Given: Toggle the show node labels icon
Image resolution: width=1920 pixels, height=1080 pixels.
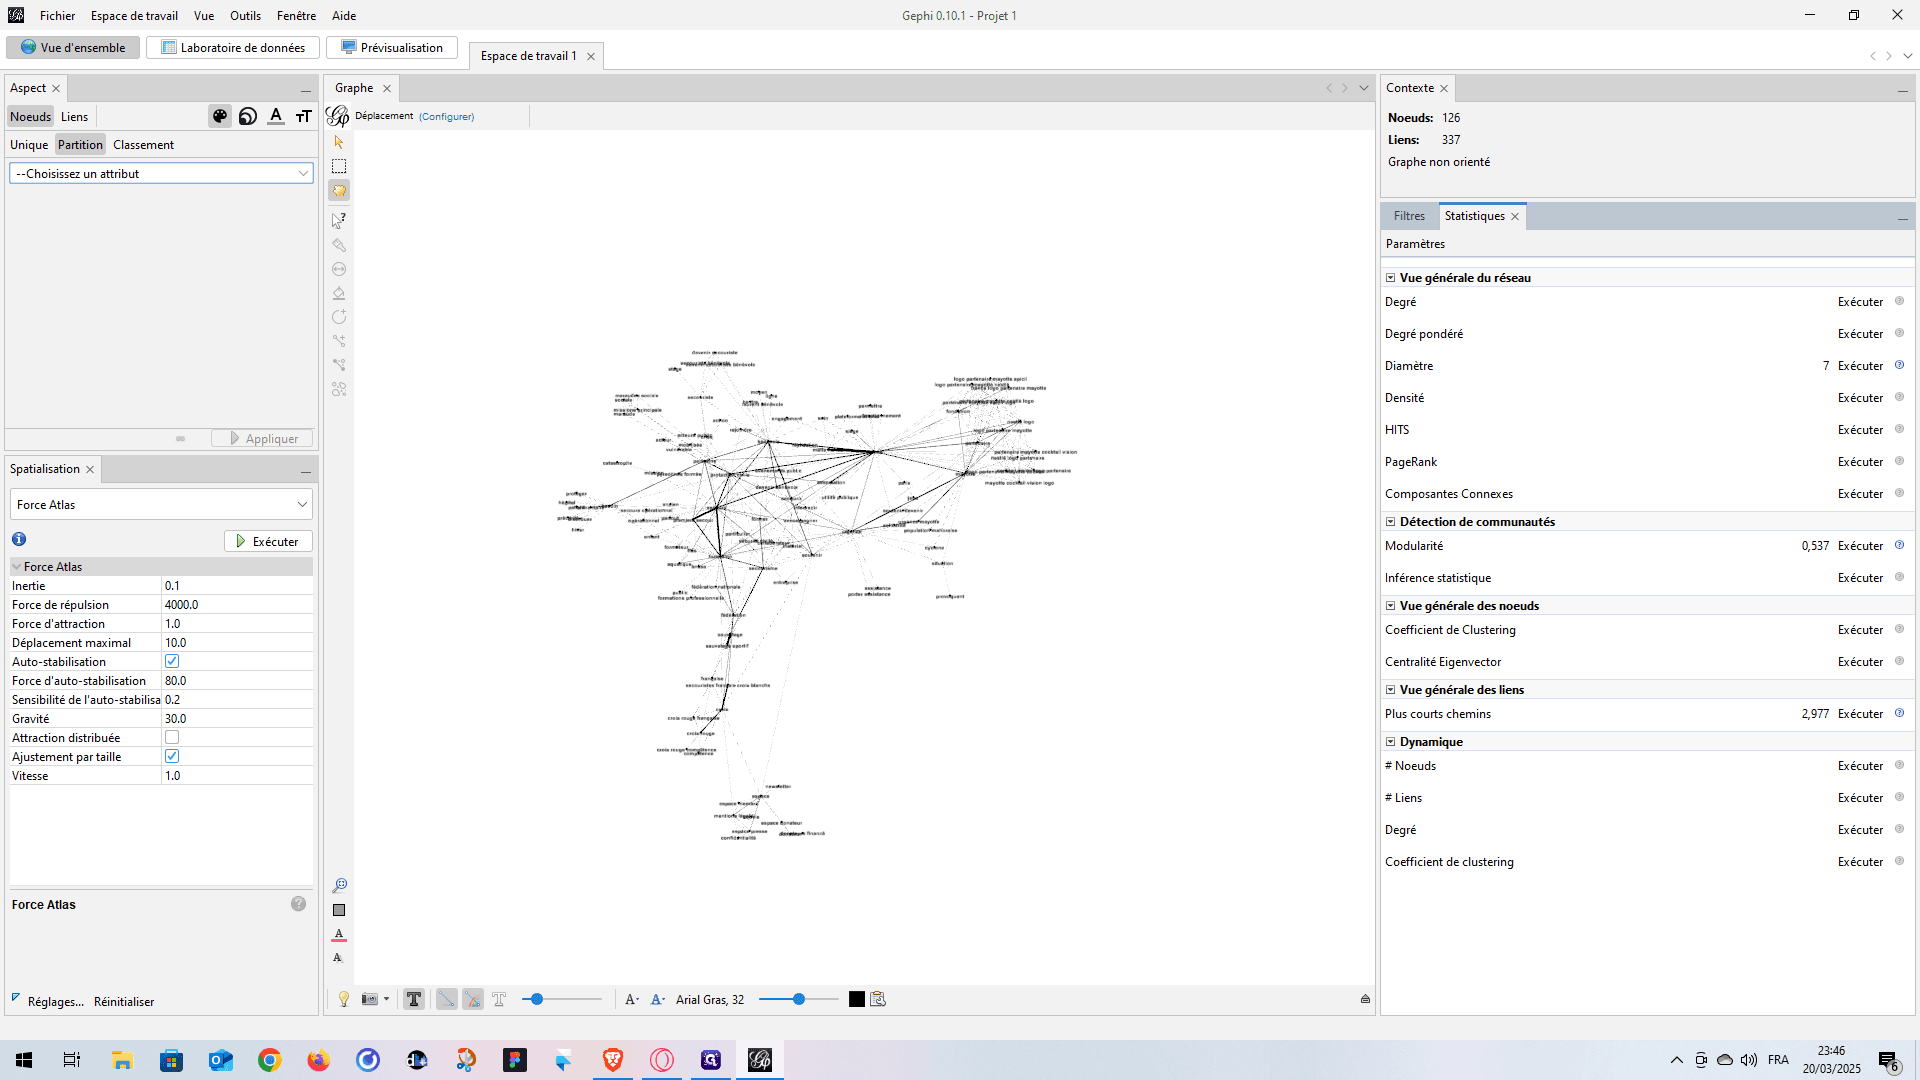Looking at the screenshot, I should click(x=414, y=999).
